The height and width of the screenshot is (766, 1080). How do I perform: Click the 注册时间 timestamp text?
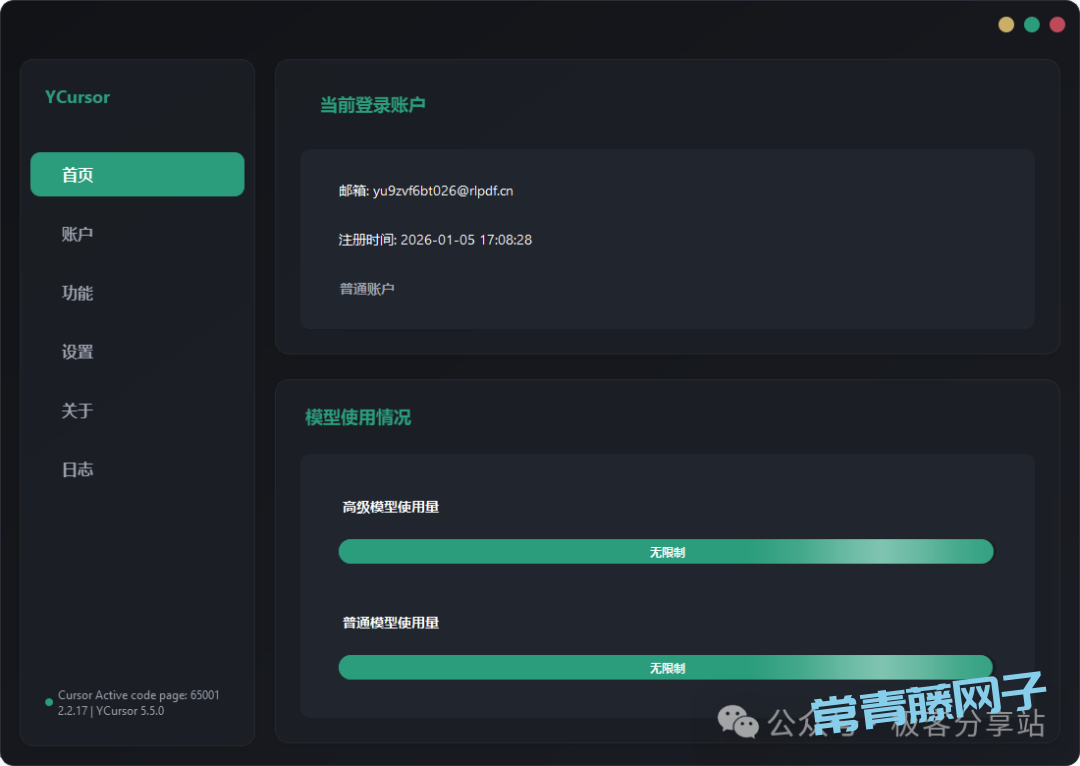435,240
